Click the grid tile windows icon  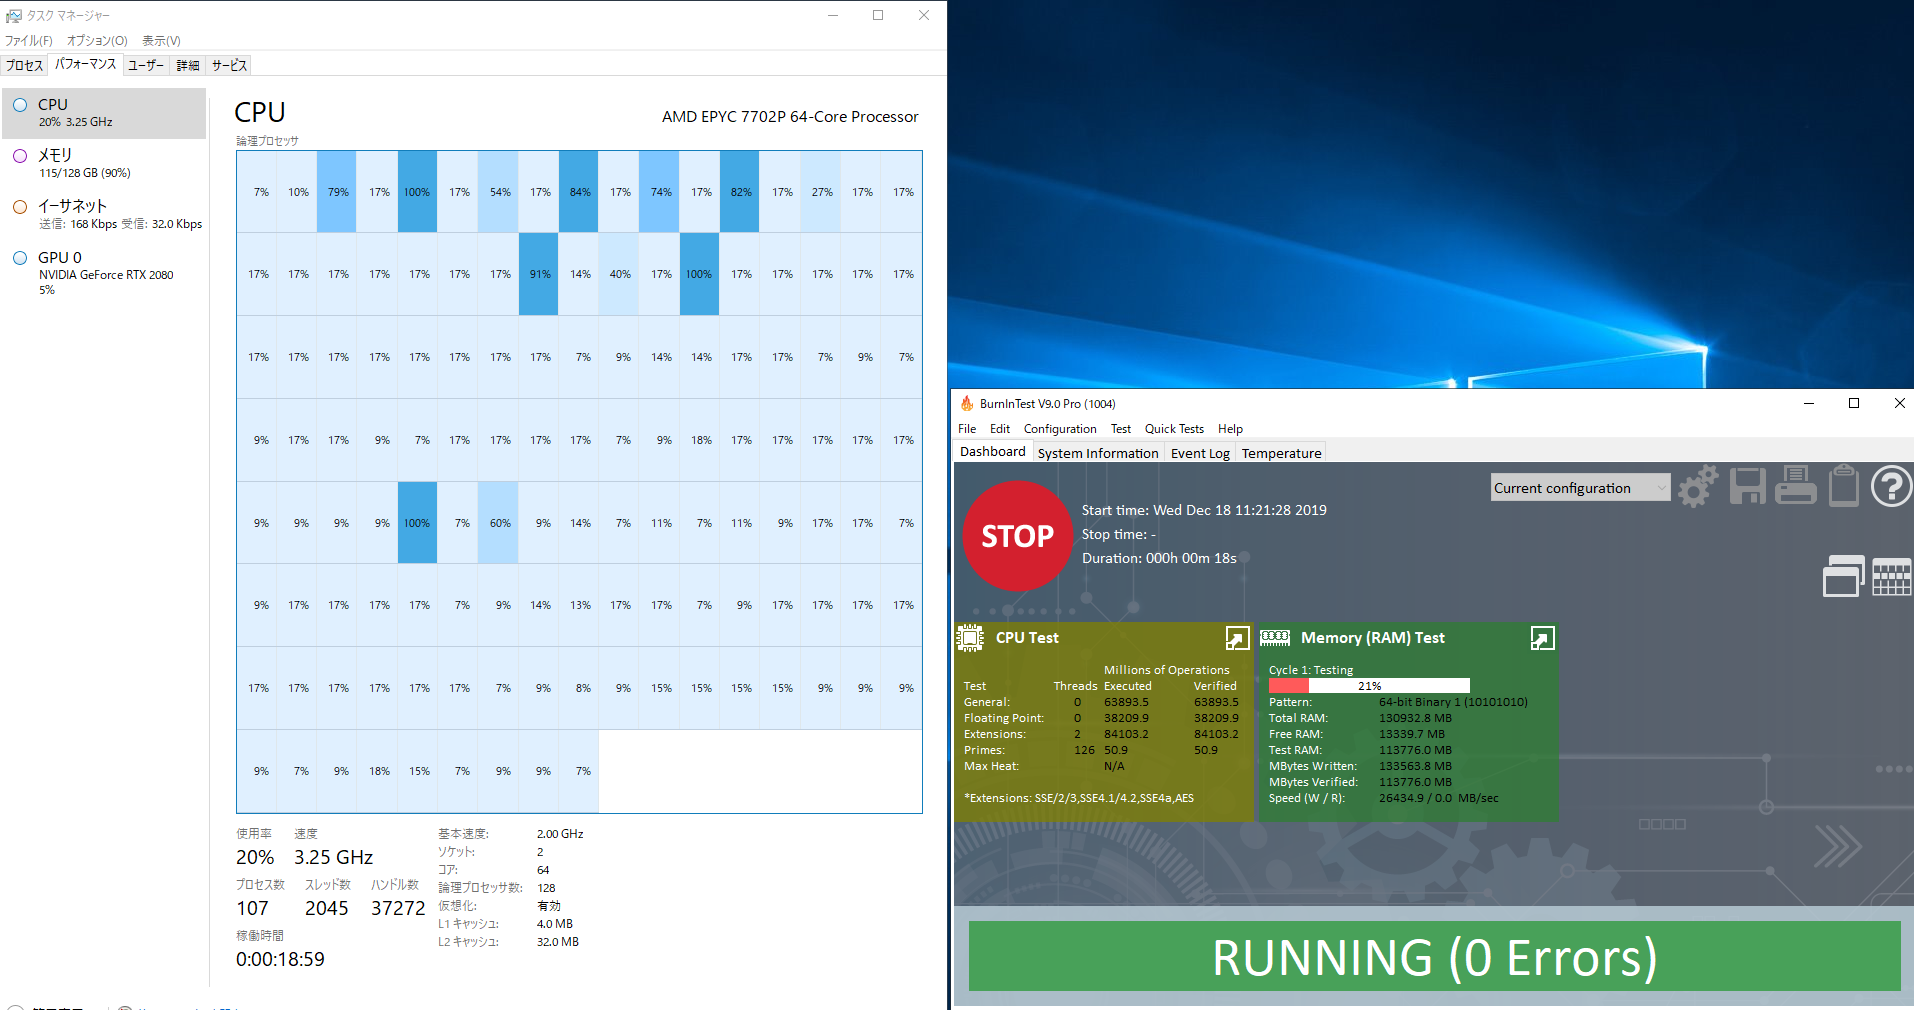pyautogui.click(x=1891, y=578)
